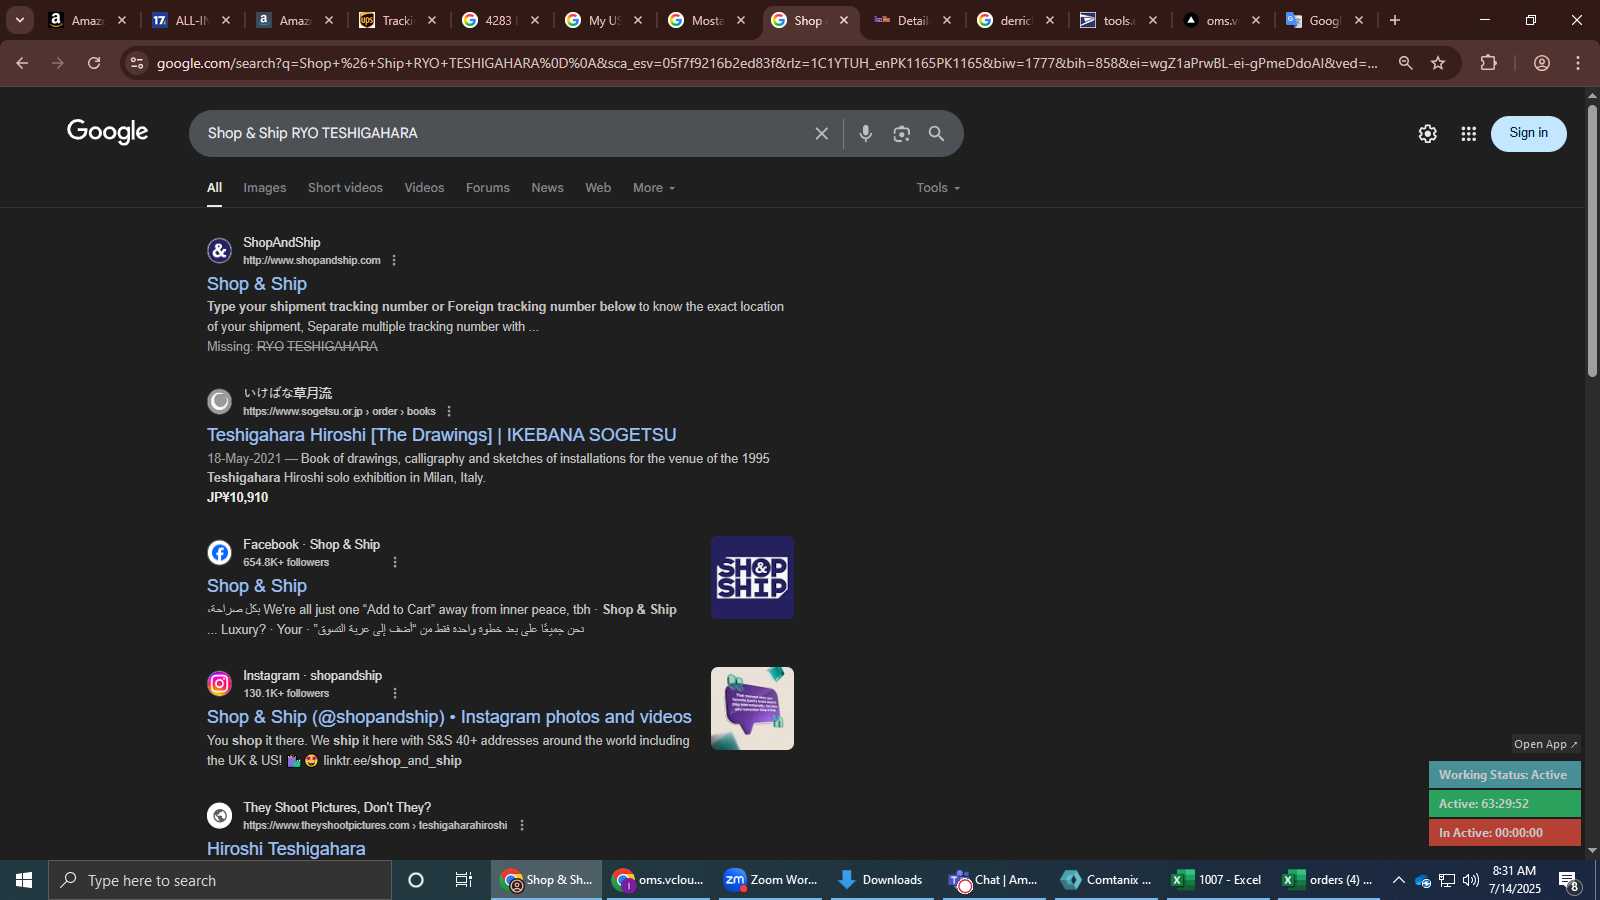Screen dimensions: 1600x900
Task: Open the Facebook Shop & Ship link
Action: coord(257,586)
